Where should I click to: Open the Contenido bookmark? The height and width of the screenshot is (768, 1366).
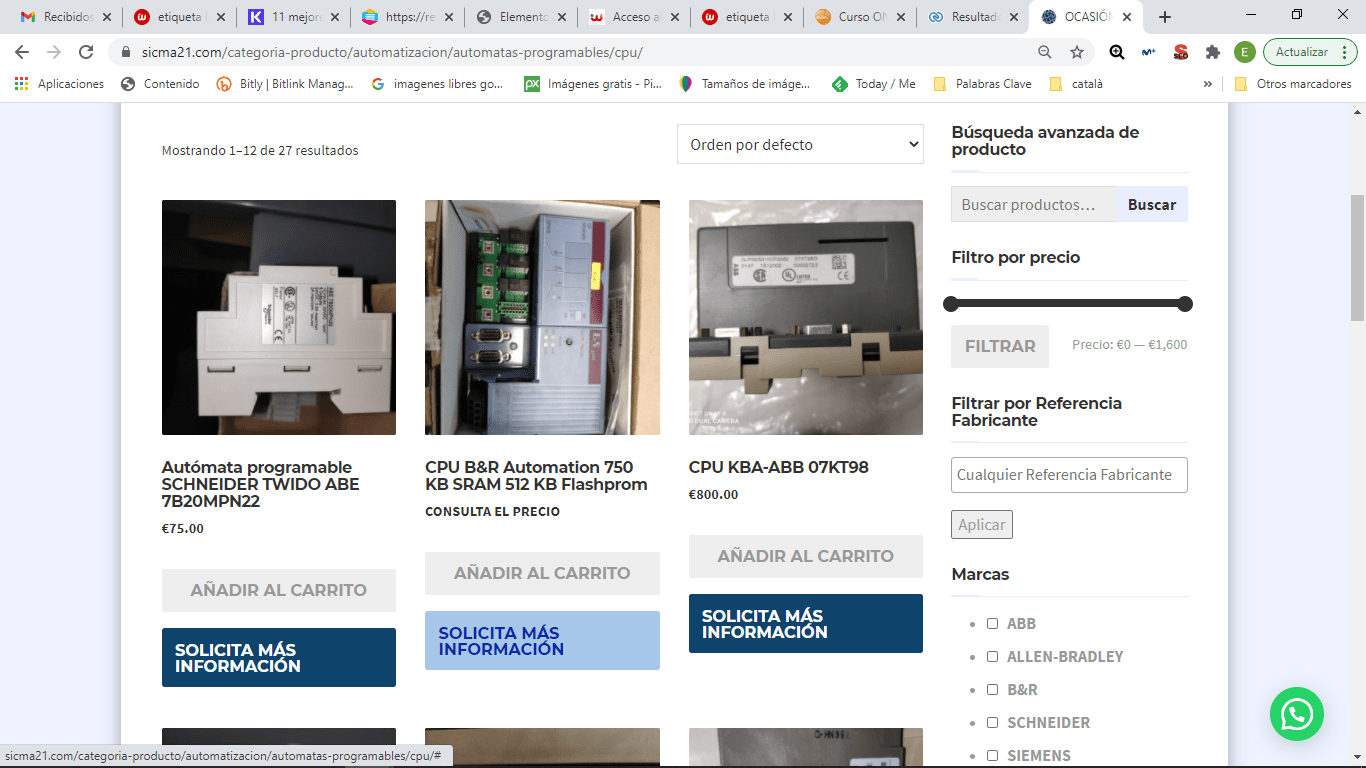point(160,84)
